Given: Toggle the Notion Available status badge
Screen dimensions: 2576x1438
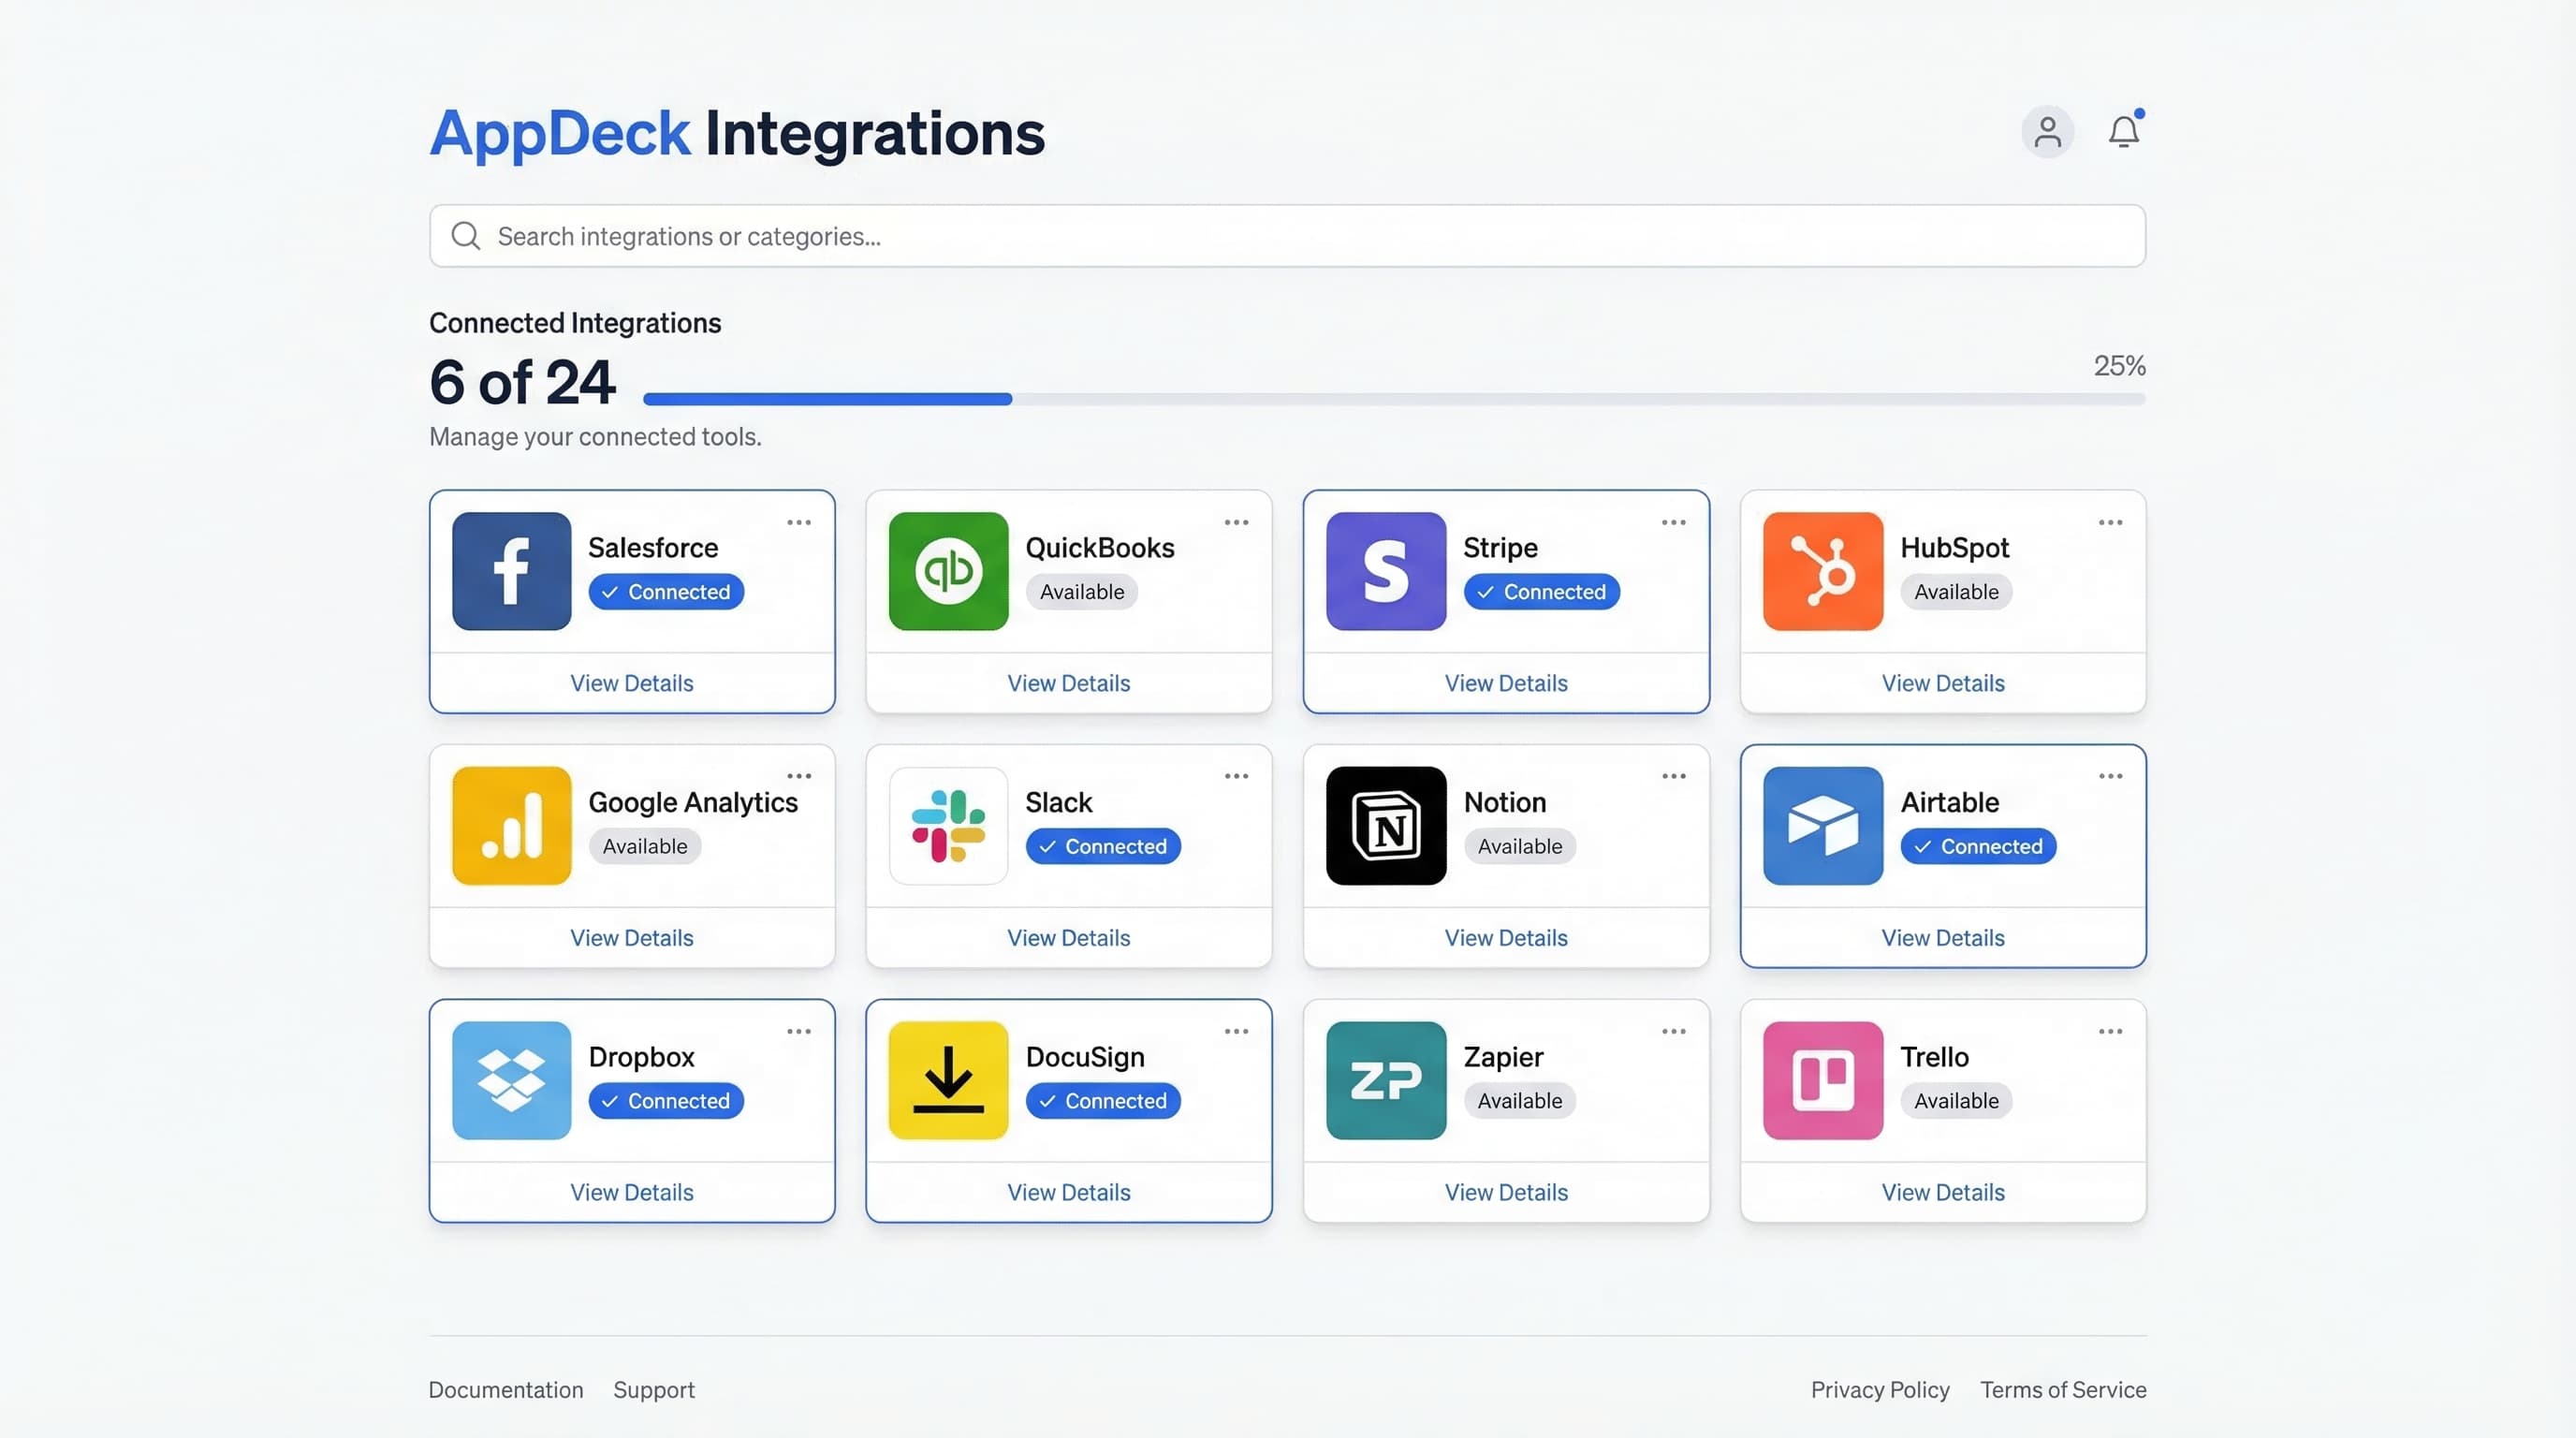Looking at the screenshot, I should pyautogui.click(x=1519, y=846).
